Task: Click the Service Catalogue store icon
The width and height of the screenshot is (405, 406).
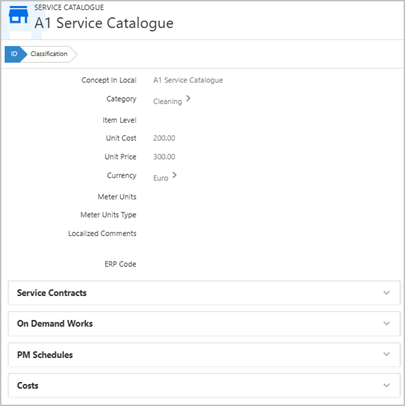Action: (18, 15)
